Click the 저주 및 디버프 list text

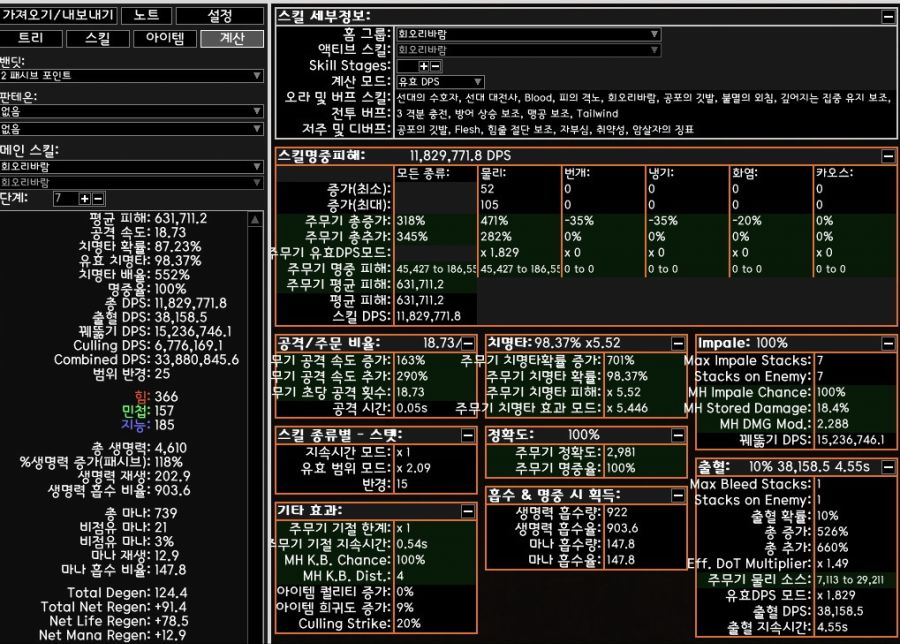click(x=545, y=130)
